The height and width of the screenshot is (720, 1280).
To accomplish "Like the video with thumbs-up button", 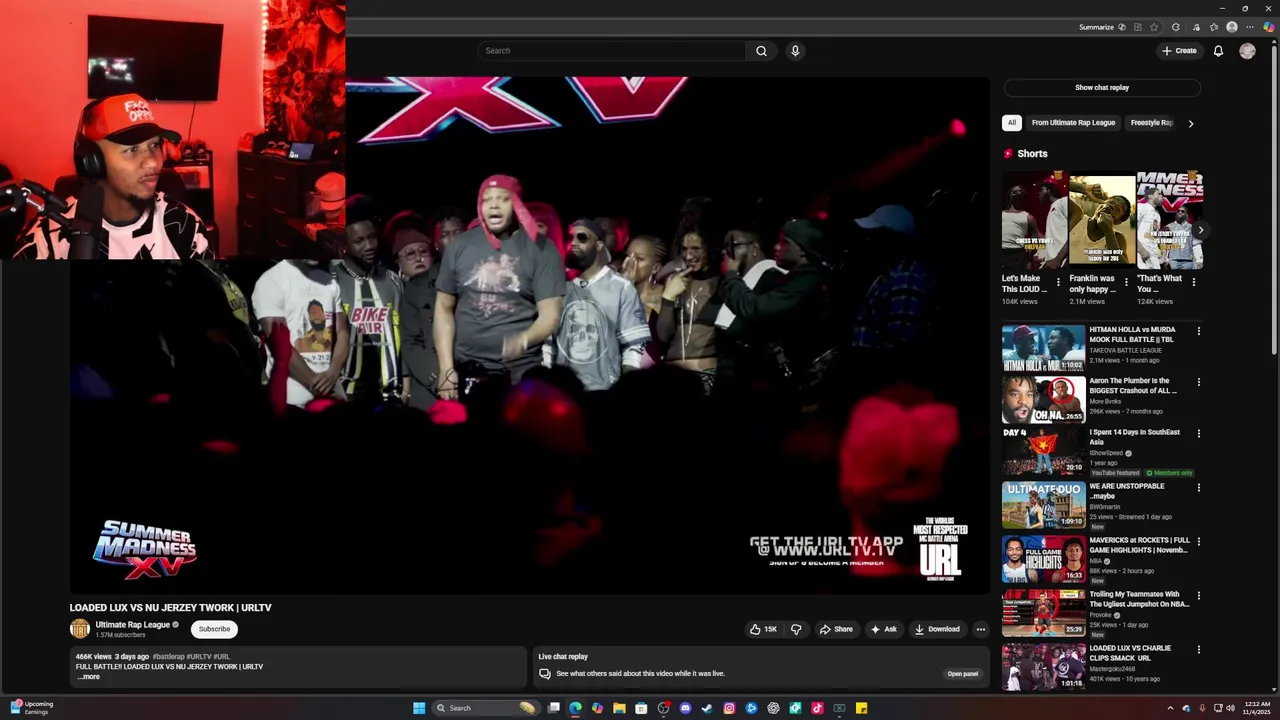I will pos(764,629).
